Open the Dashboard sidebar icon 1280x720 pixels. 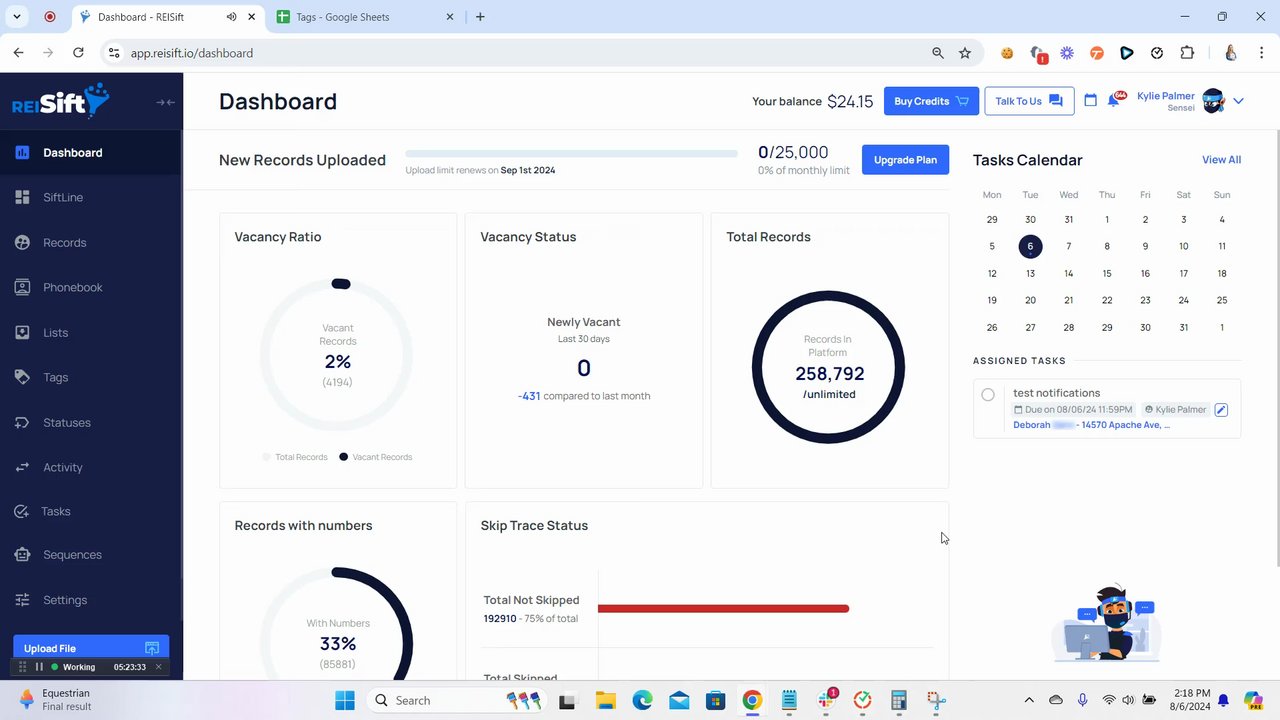(x=22, y=153)
